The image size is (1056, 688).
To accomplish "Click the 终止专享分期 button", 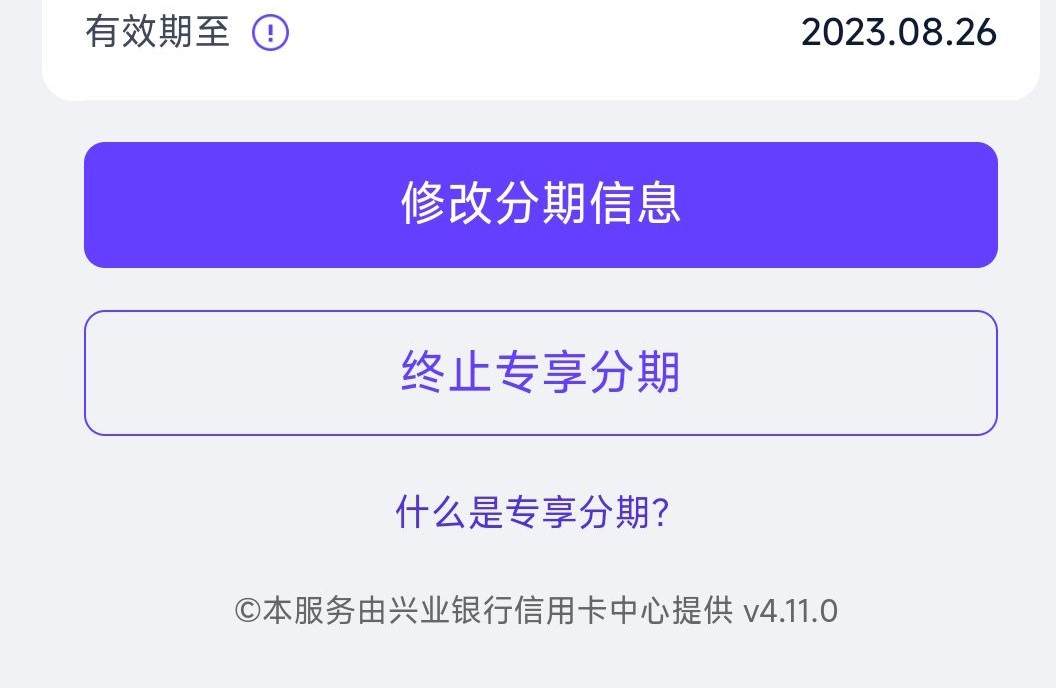I will pyautogui.click(x=541, y=373).
